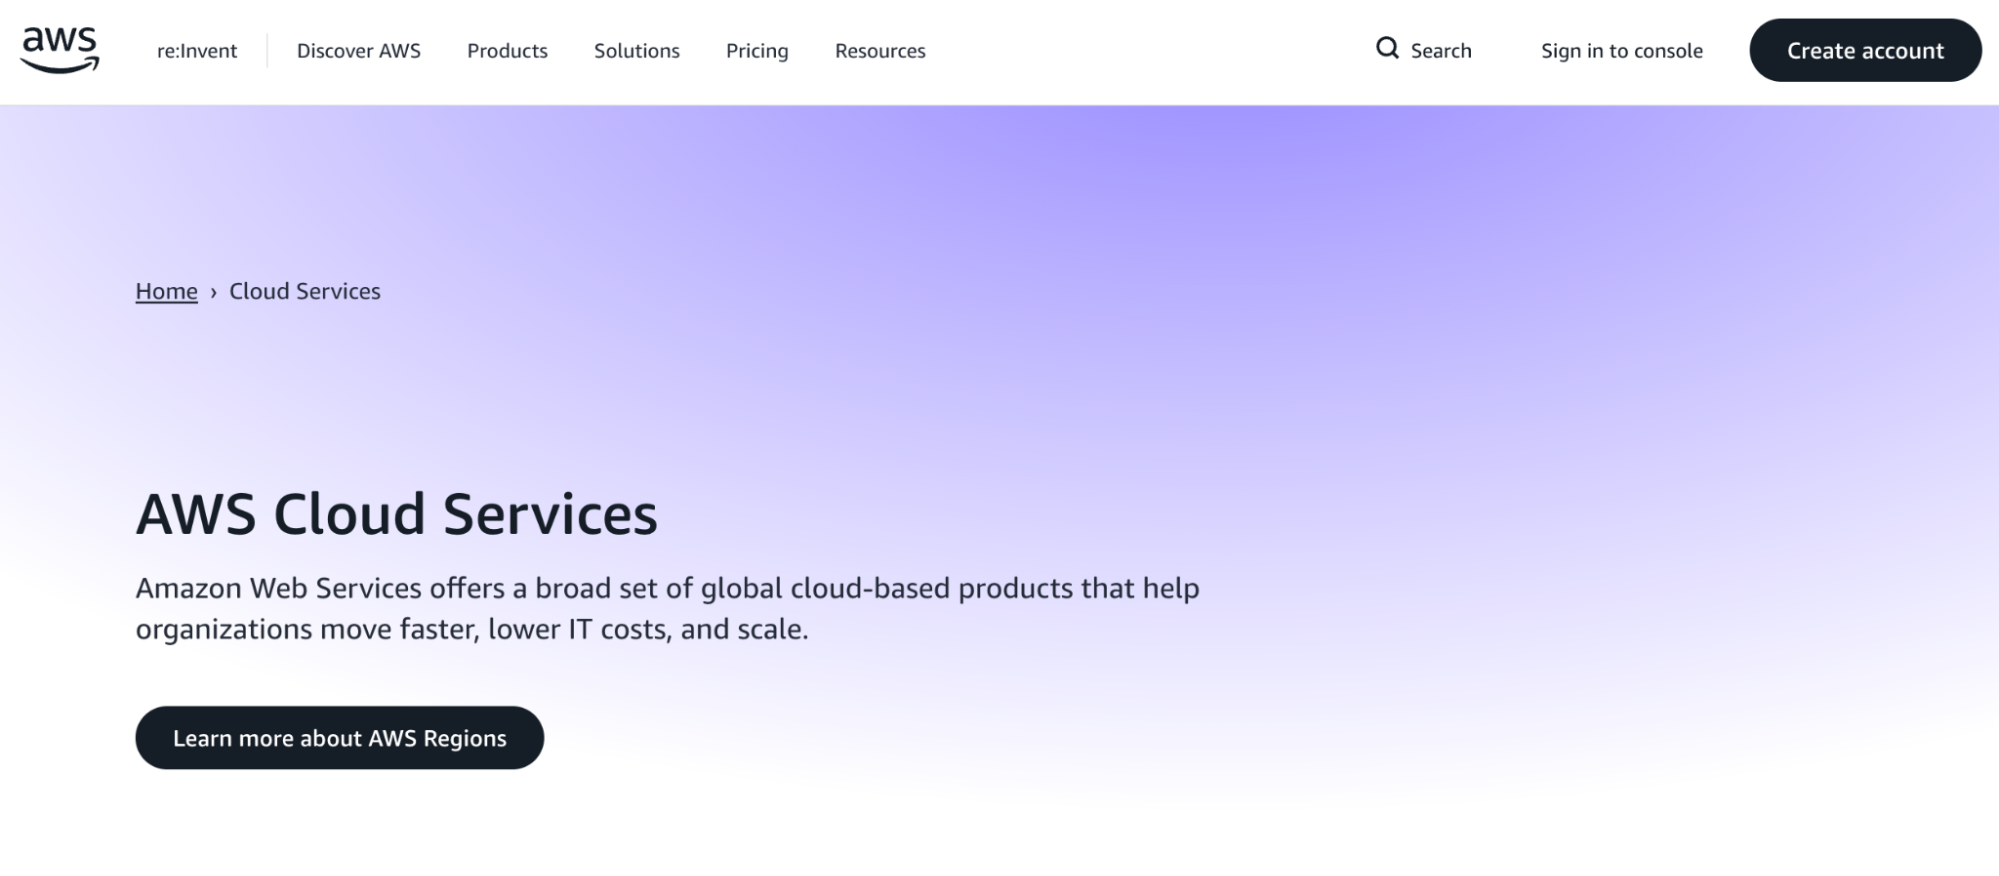This screenshot has width=1999, height=876.
Task: Open the re:Invent link in navigation
Action: click(197, 51)
